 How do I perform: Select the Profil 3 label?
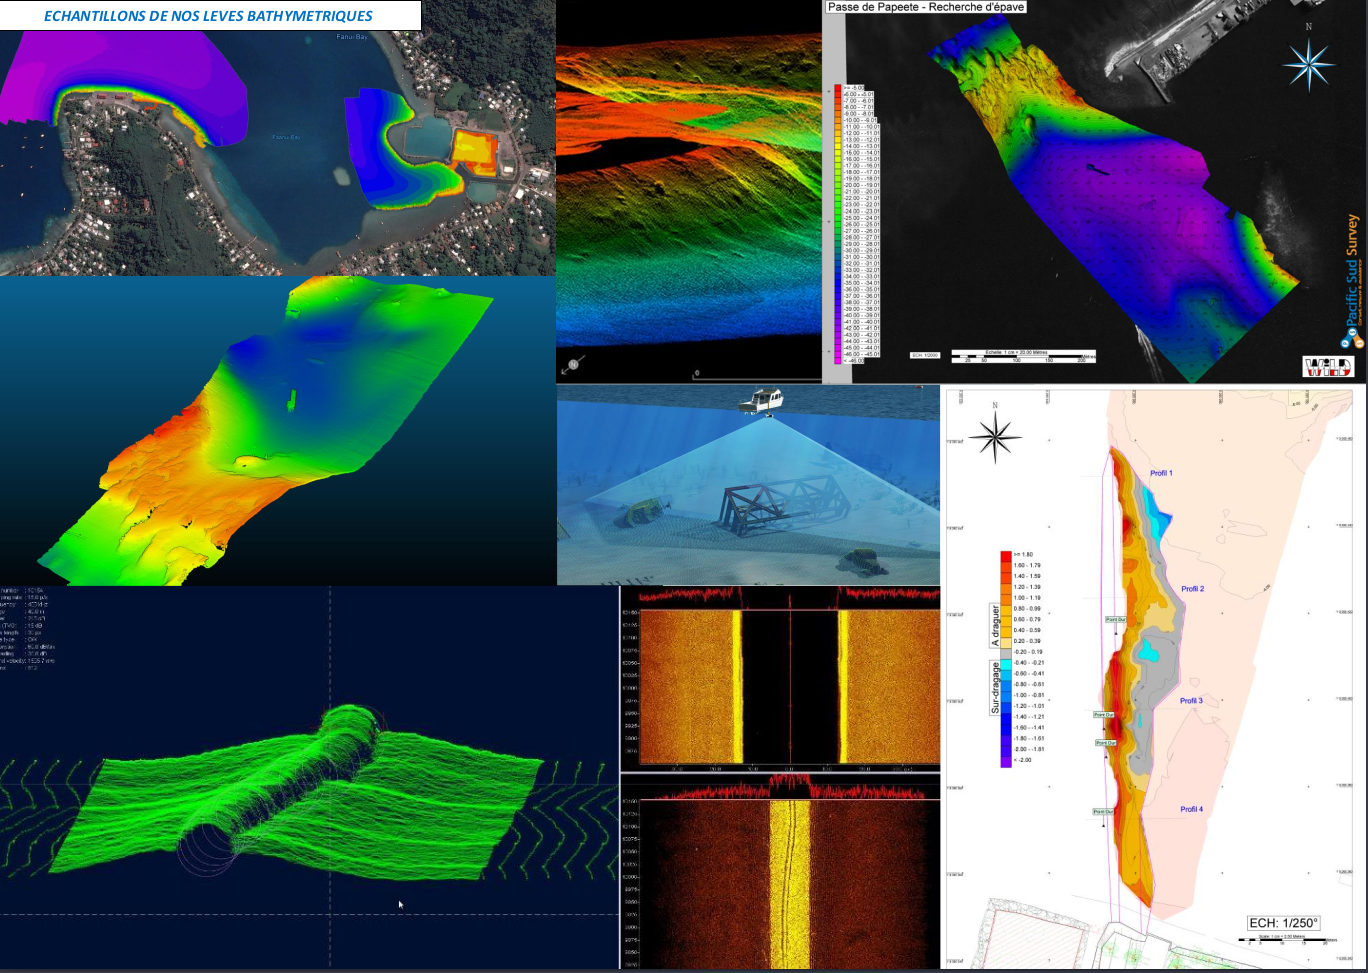tap(1190, 701)
